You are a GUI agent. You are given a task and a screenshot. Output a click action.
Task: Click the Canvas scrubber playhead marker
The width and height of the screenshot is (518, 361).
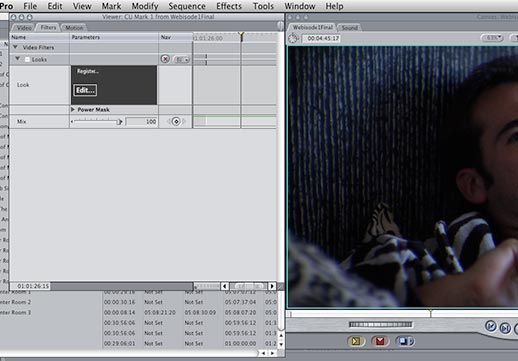(431, 313)
